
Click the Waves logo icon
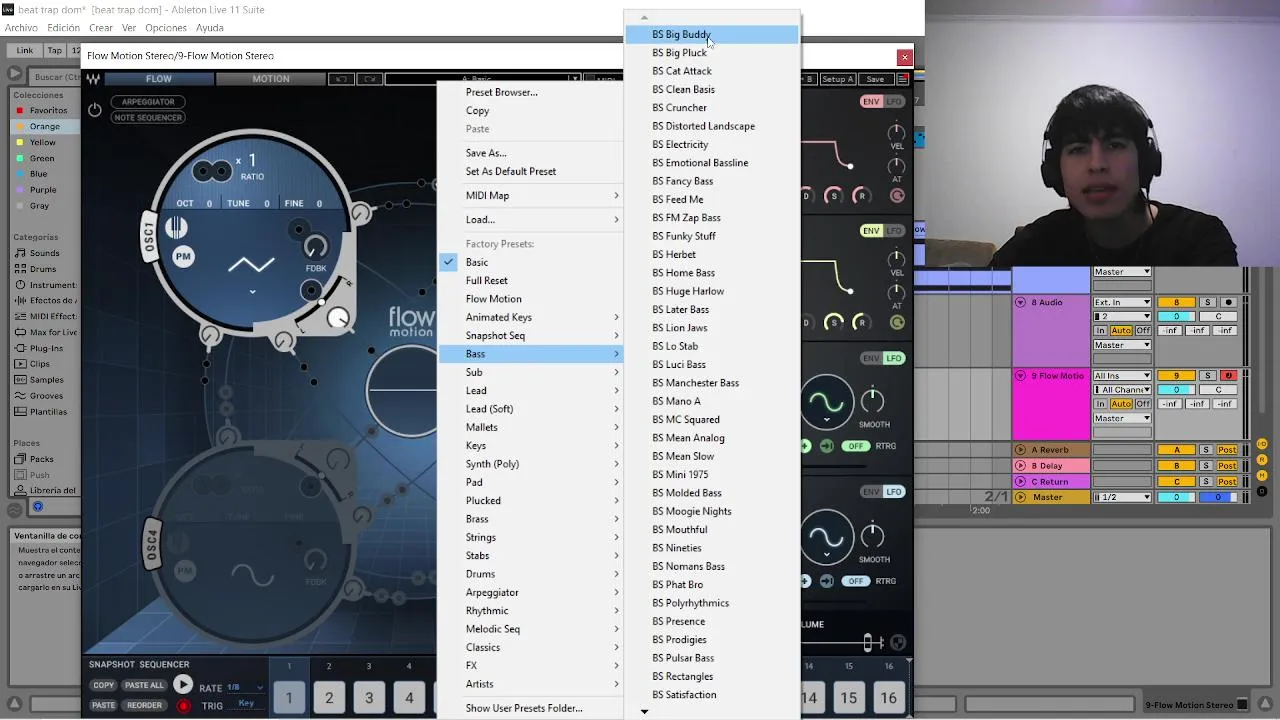93,79
